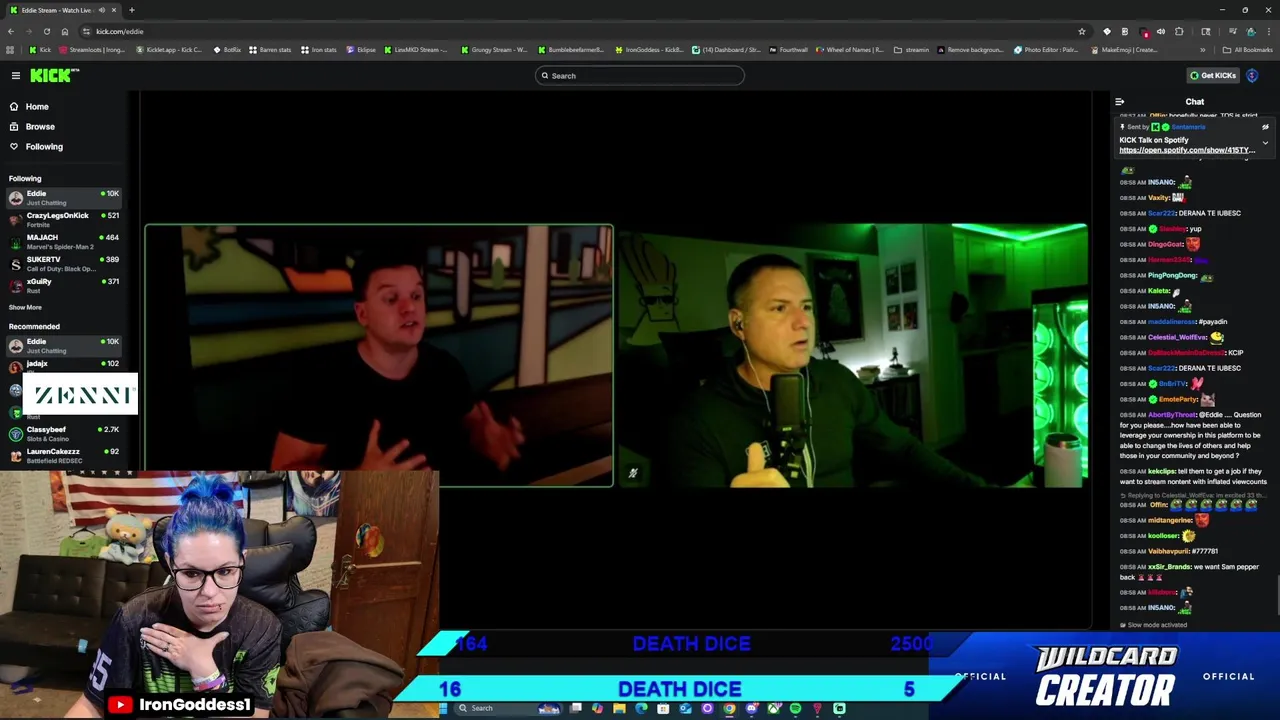The image size is (1280, 720).
Task: Open the Iron stats bookmark
Action: click(318, 50)
